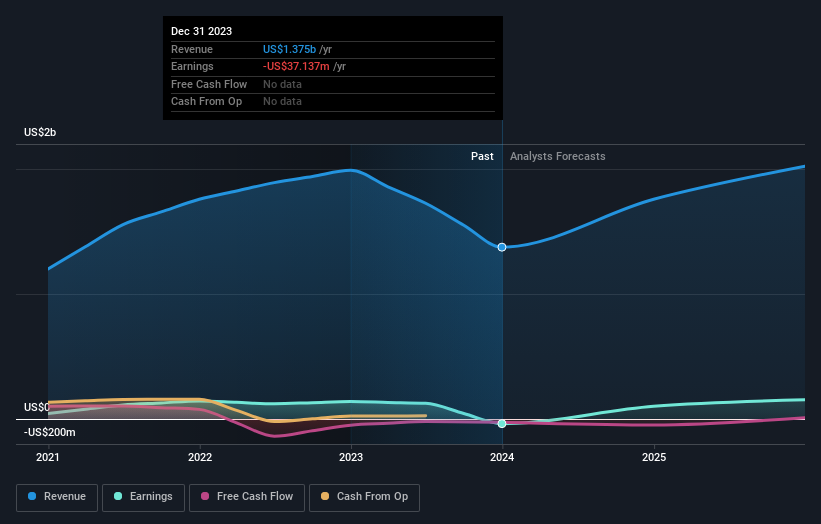Screen dimensions: 821x524
Task: Toggle the Revenue legend button
Action: 57,497
